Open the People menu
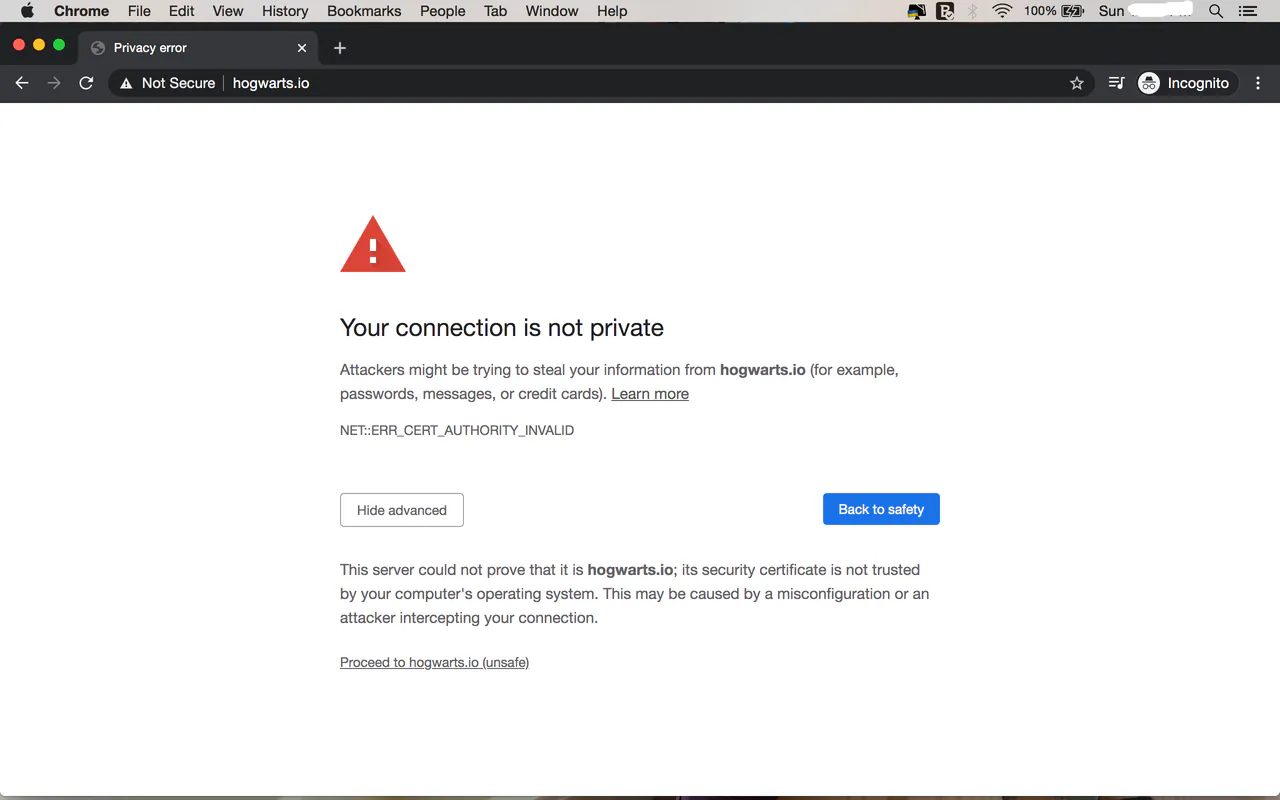The width and height of the screenshot is (1280, 800). coord(443,11)
